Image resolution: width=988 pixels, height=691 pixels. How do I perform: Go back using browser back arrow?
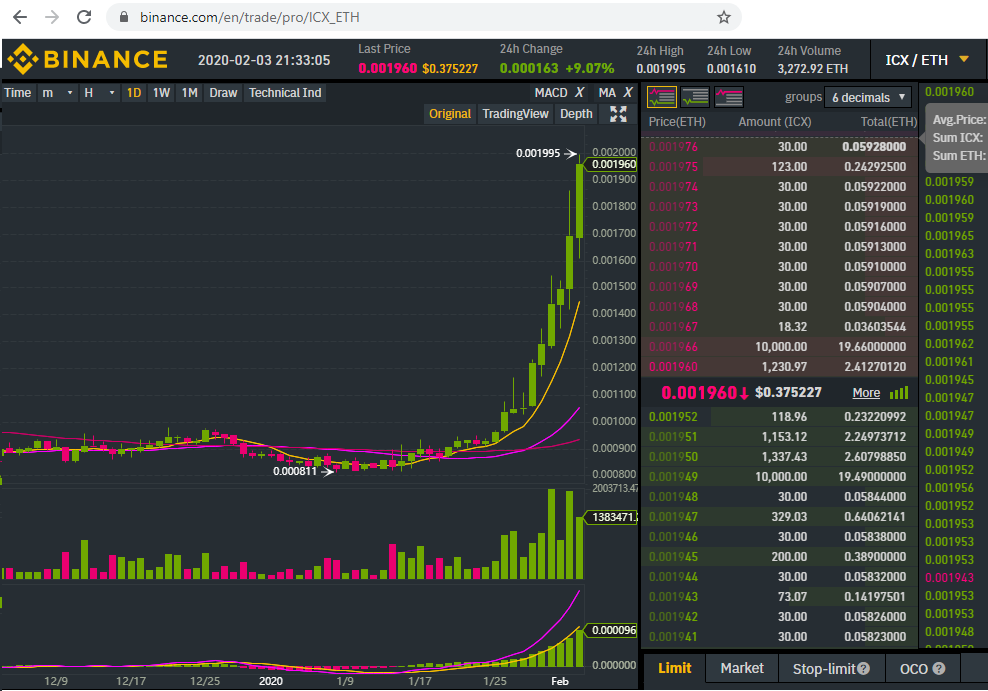click(x=20, y=17)
